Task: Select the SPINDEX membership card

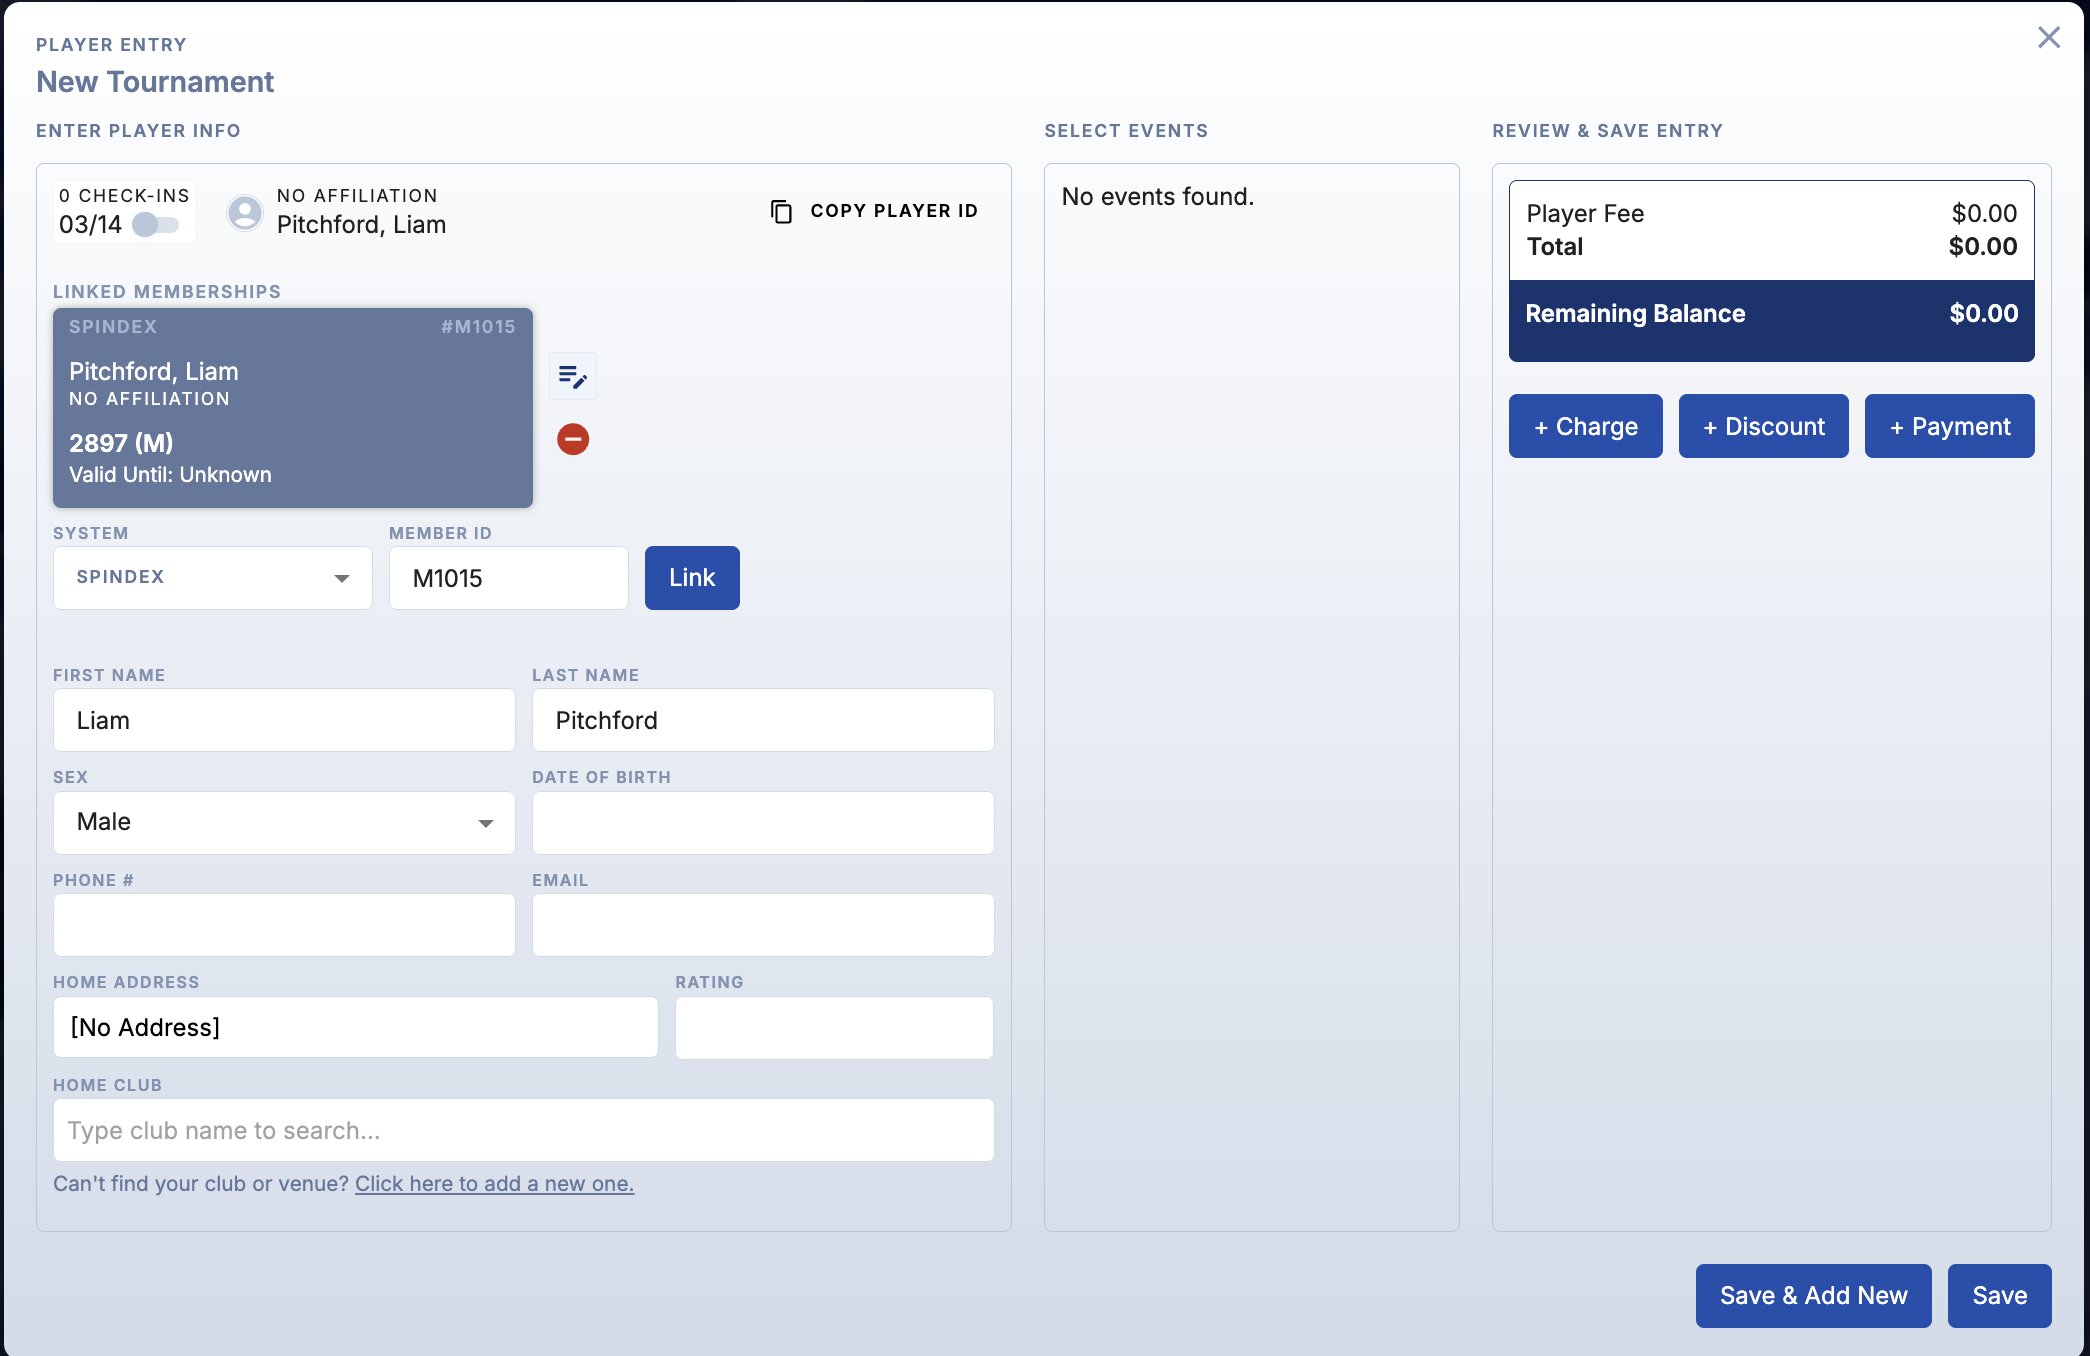Action: pyautogui.click(x=292, y=405)
